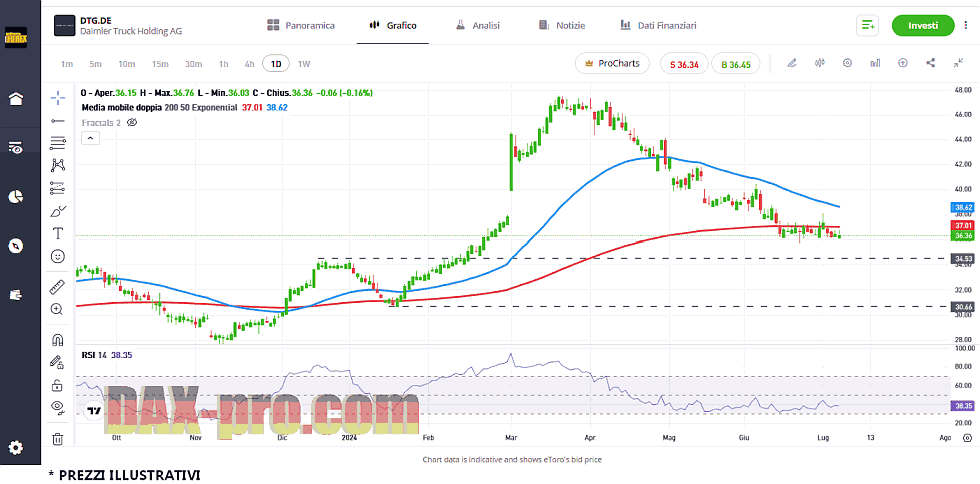The width and height of the screenshot is (980, 484).
Task: Collapse the indicator legend chevron
Action: pos(91,138)
